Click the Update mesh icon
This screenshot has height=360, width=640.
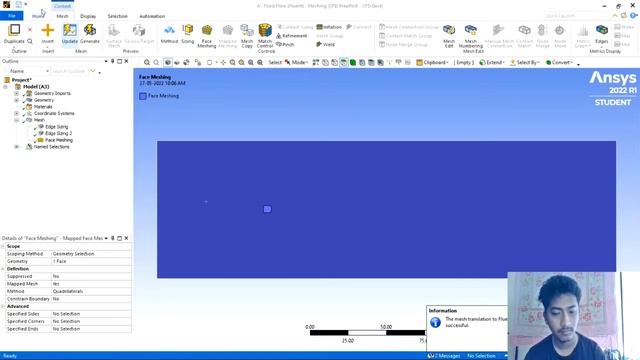[69, 30]
